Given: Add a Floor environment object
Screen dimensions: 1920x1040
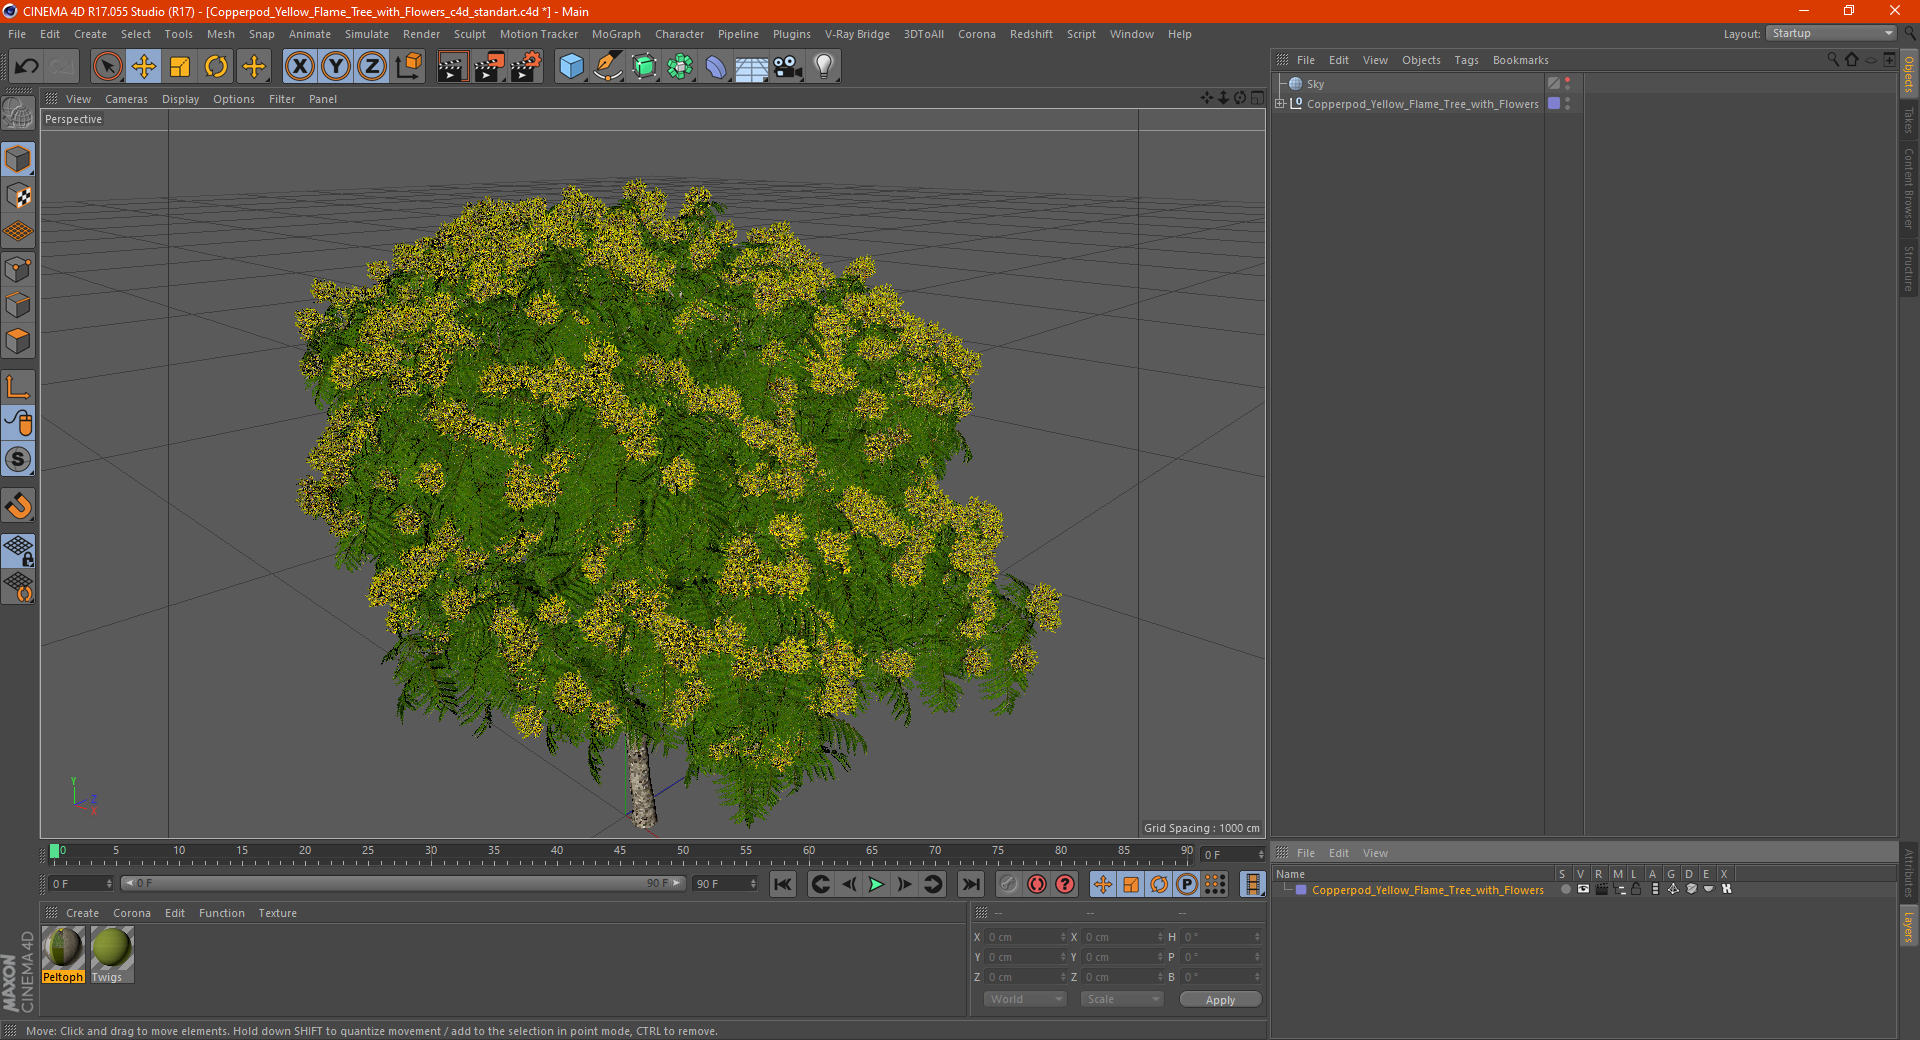Looking at the screenshot, I should [752, 67].
